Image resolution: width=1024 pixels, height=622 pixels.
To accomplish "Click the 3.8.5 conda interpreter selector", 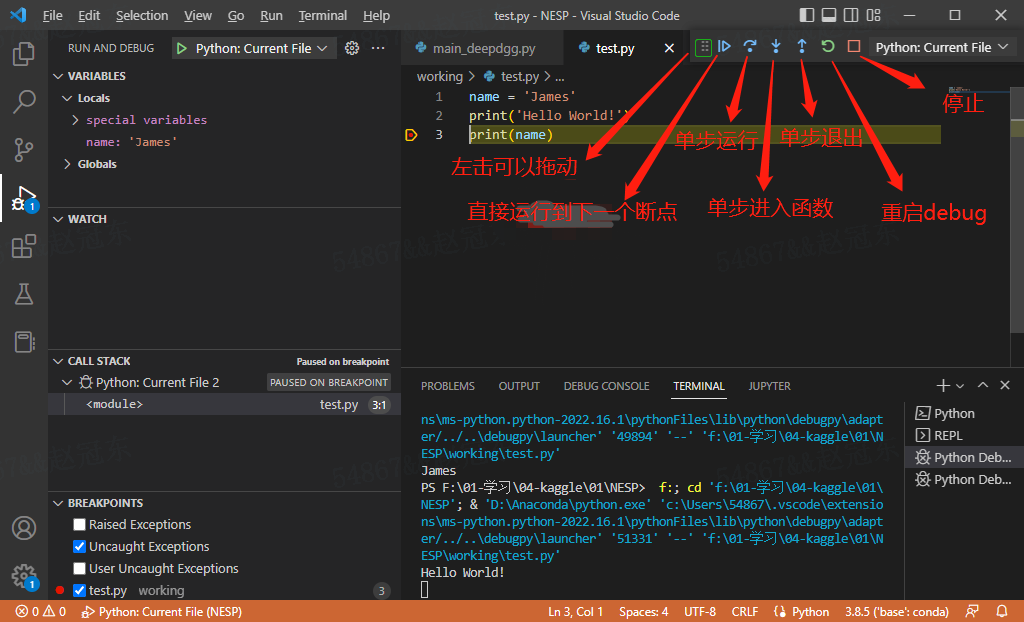I will [896, 612].
